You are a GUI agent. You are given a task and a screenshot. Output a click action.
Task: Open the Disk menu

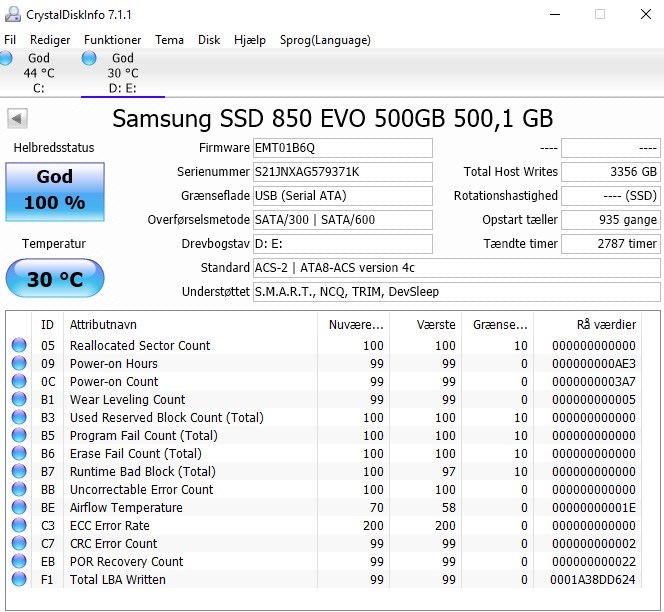(209, 40)
